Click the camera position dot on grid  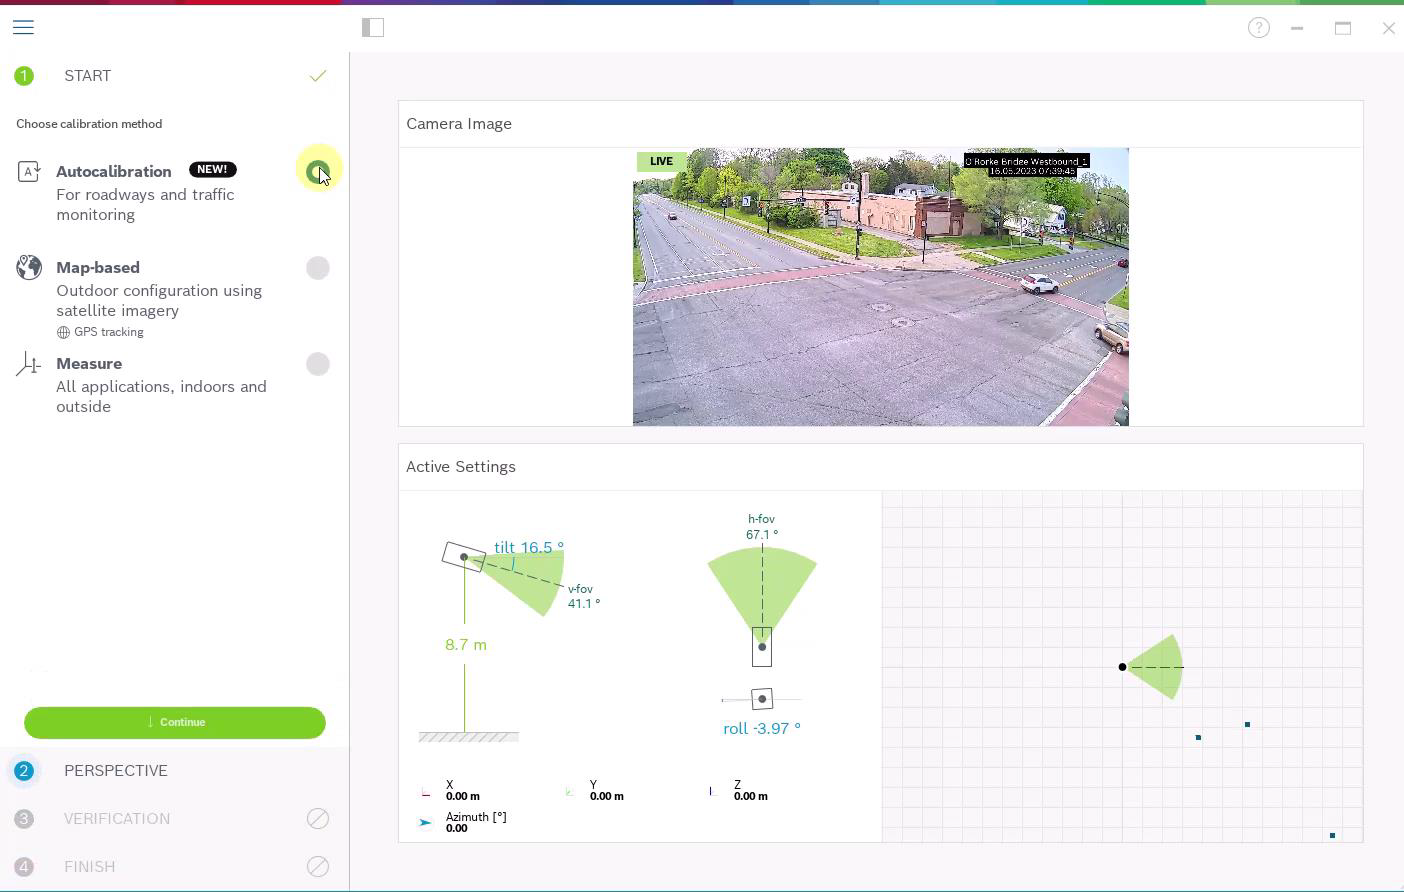[x=1122, y=667]
